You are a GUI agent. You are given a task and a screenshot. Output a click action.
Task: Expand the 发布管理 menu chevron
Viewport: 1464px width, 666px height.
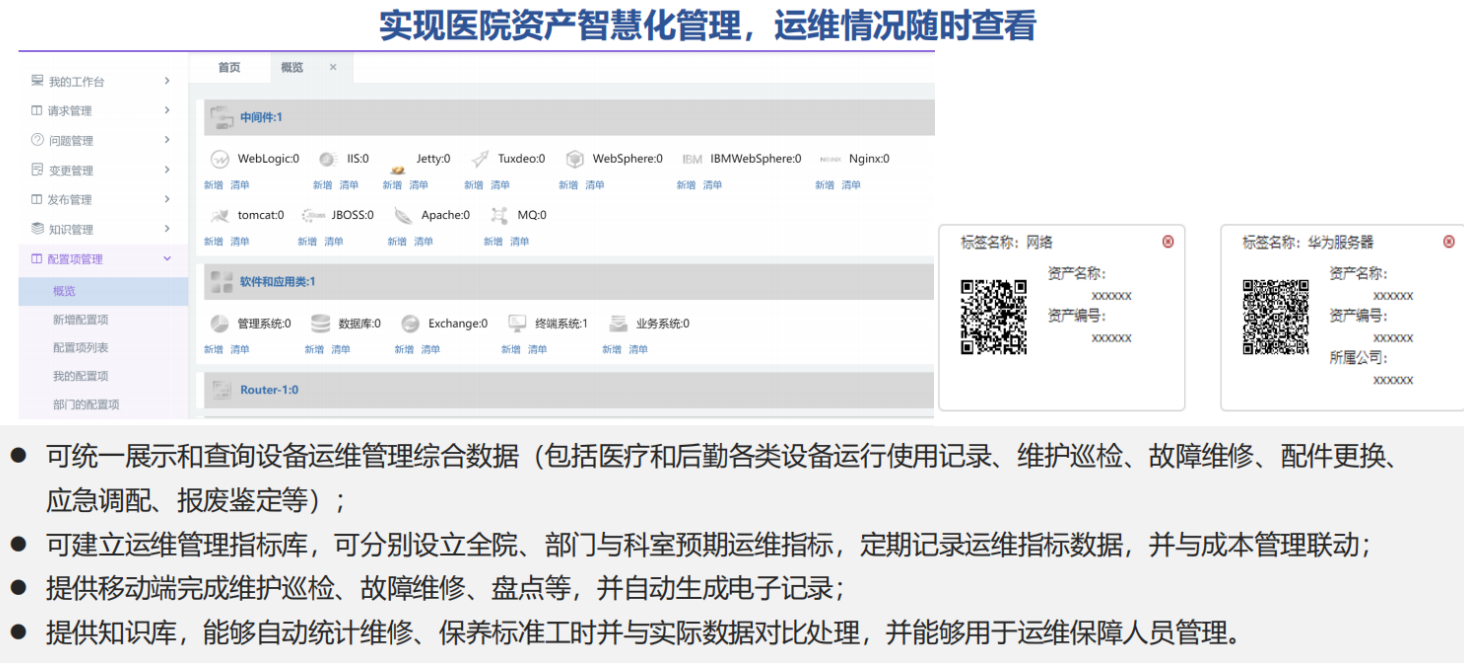pyautogui.click(x=167, y=199)
